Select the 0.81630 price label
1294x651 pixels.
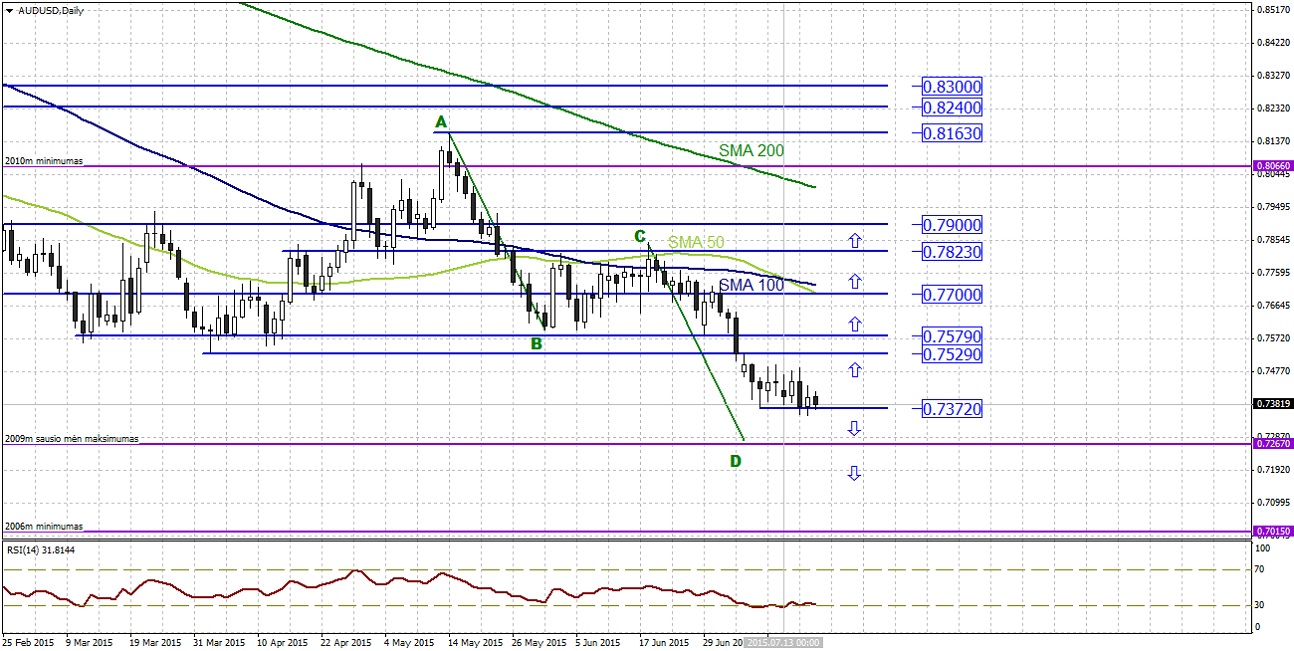[x=951, y=133]
